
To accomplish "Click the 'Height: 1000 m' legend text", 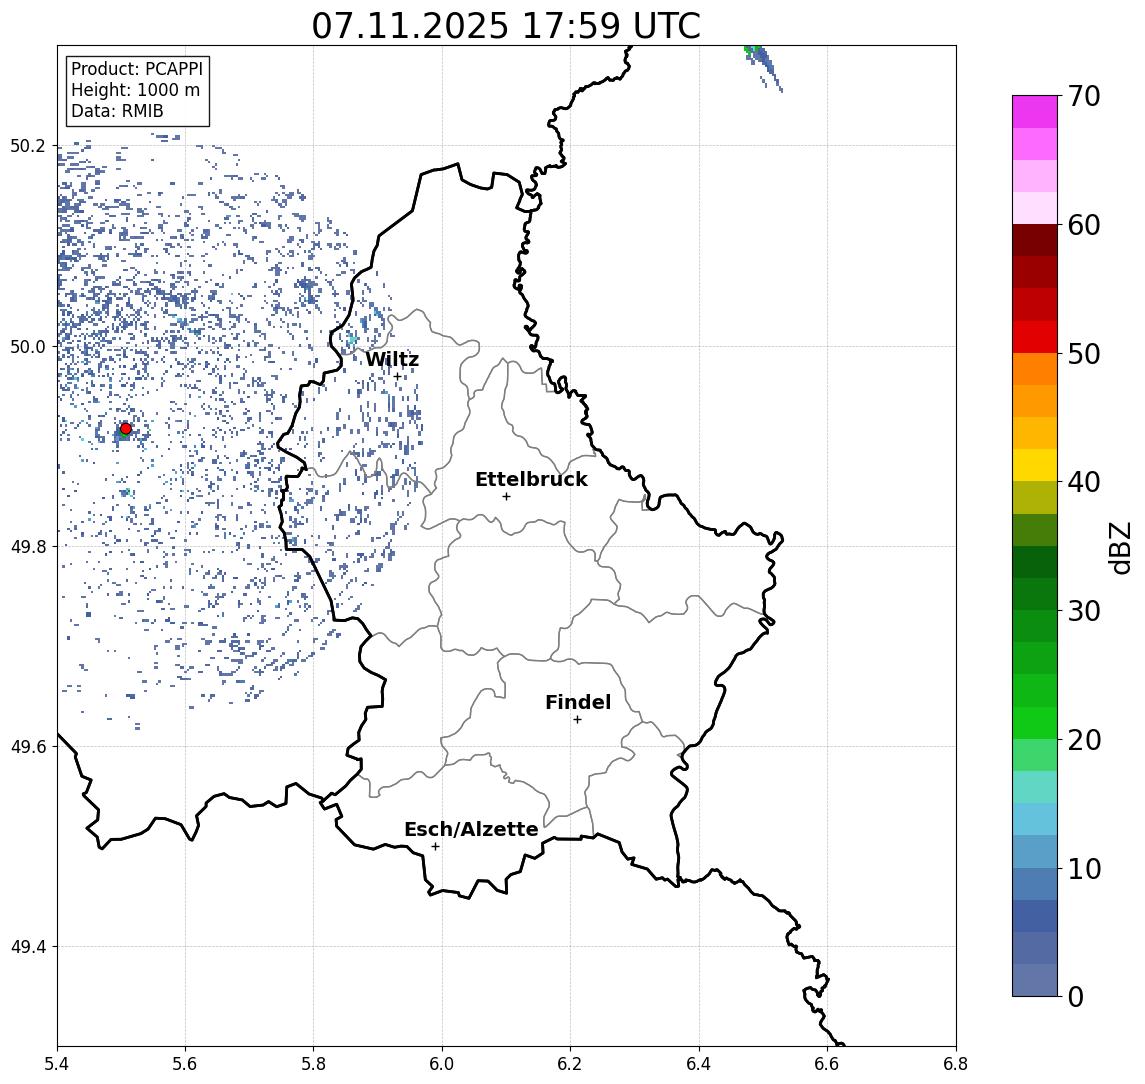I will [135, 90].
